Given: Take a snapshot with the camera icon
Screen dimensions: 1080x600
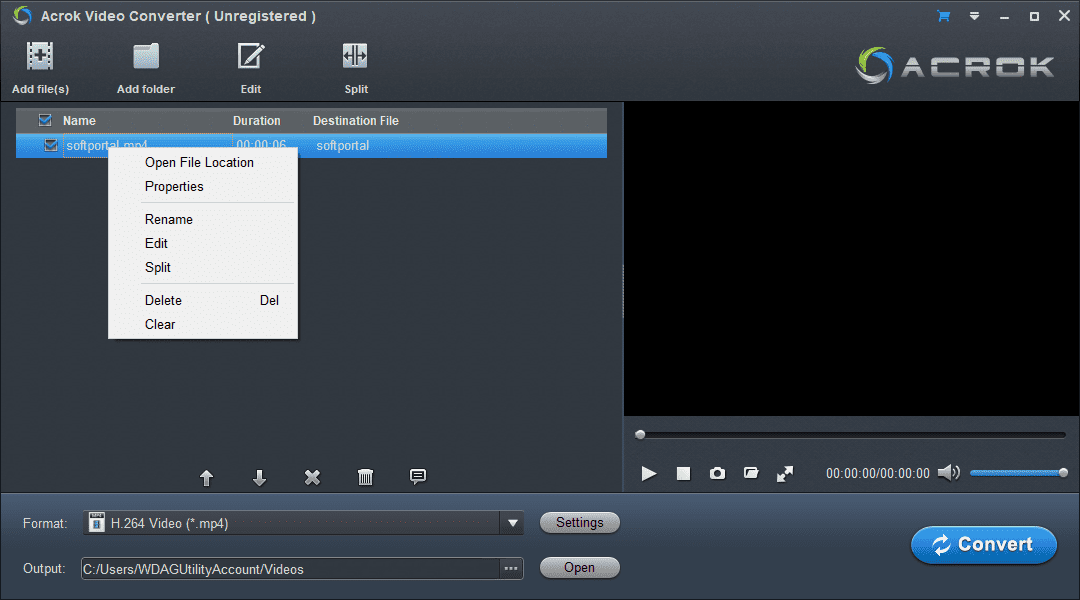Looking at the screenshot, I should [x=717, y=473].
